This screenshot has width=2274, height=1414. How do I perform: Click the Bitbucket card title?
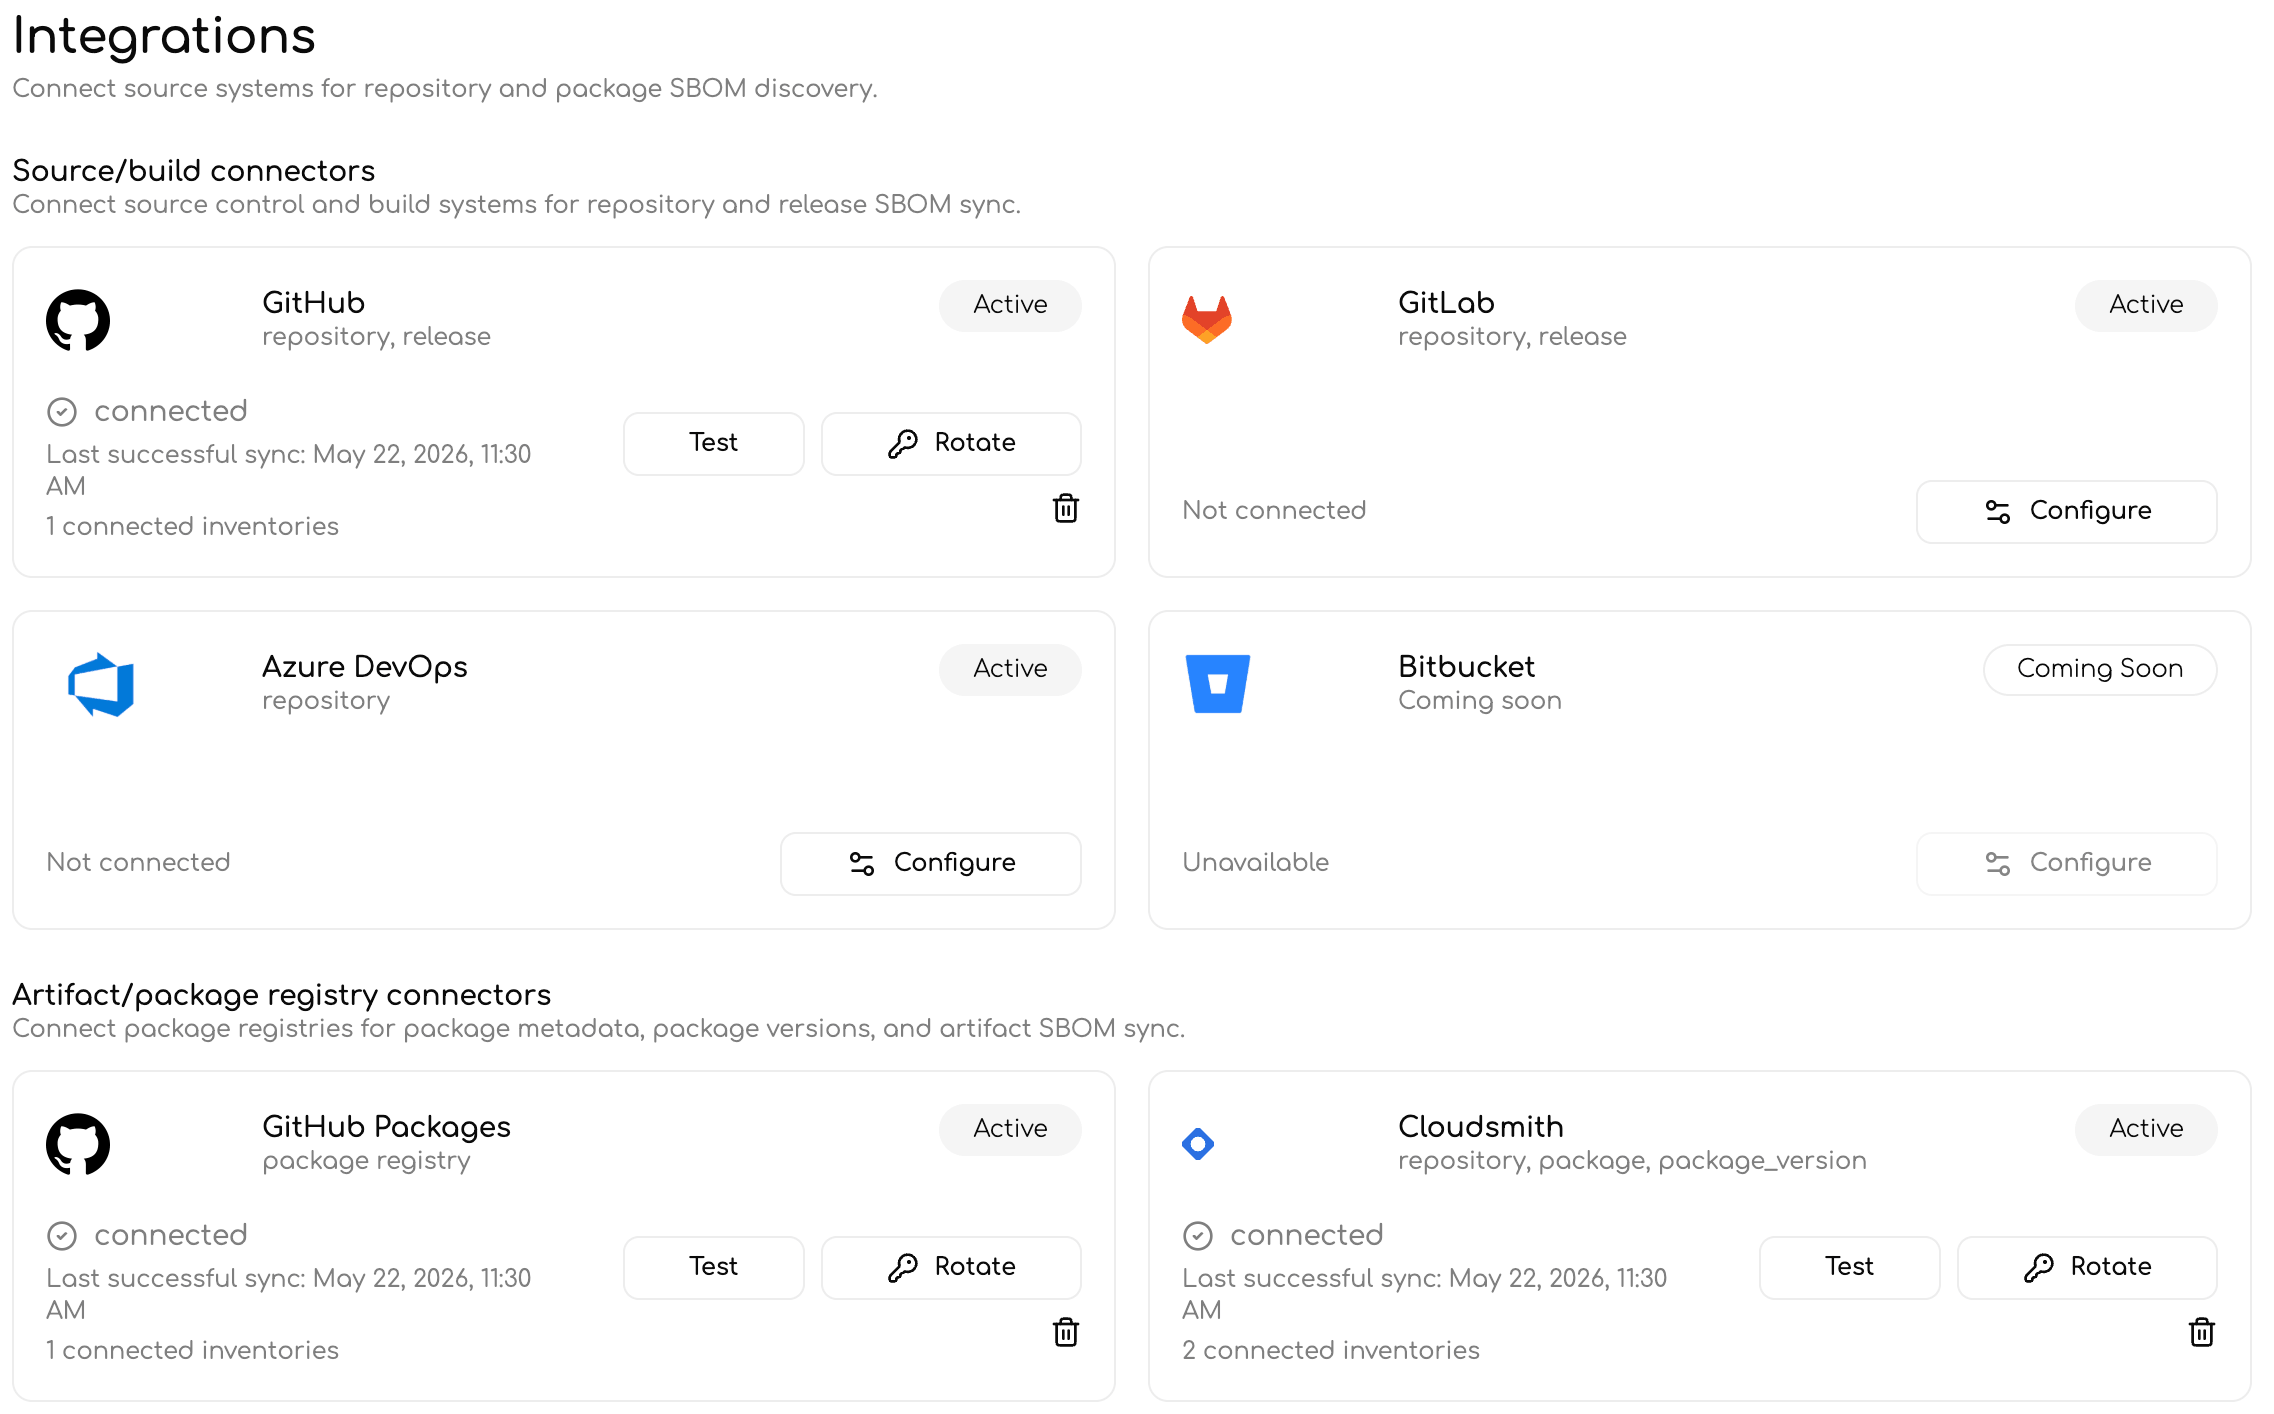click(x=1466, y=667)
